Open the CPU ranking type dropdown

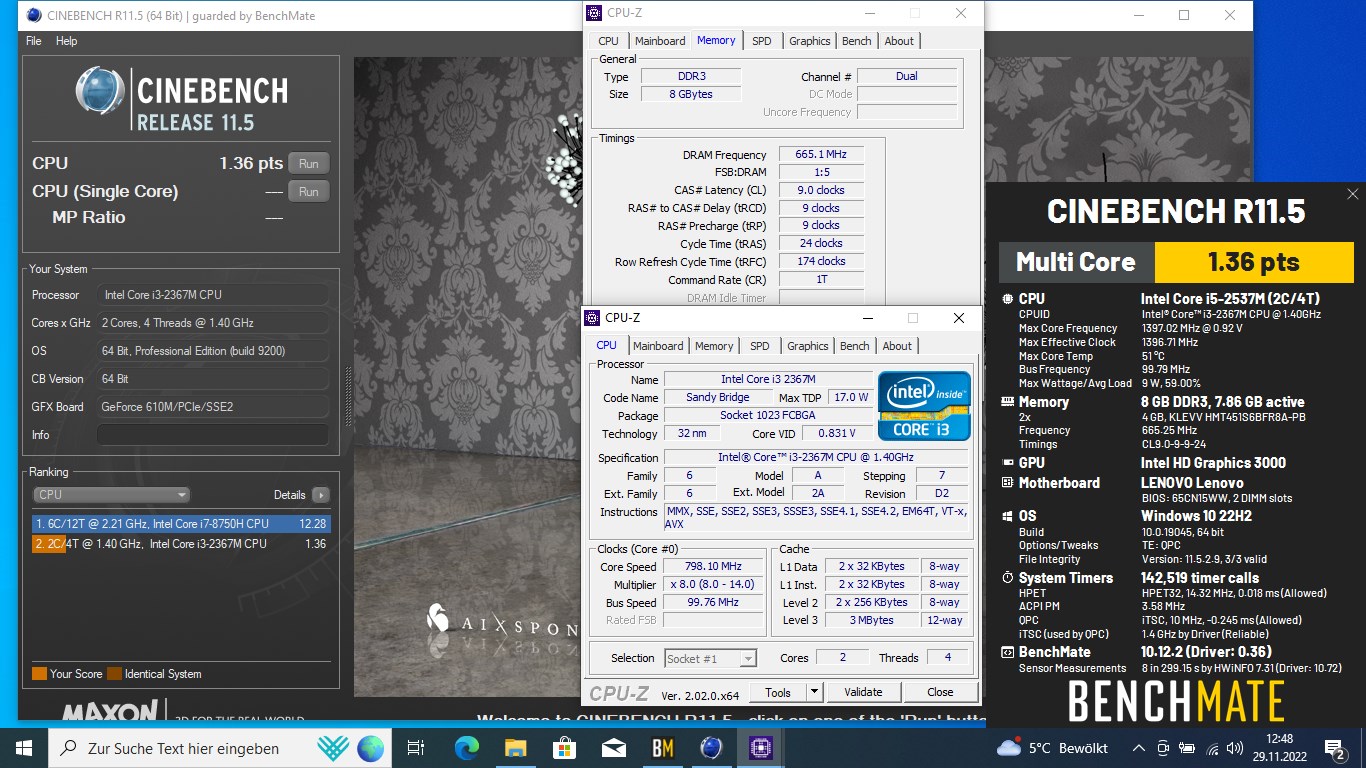point(112,495)
